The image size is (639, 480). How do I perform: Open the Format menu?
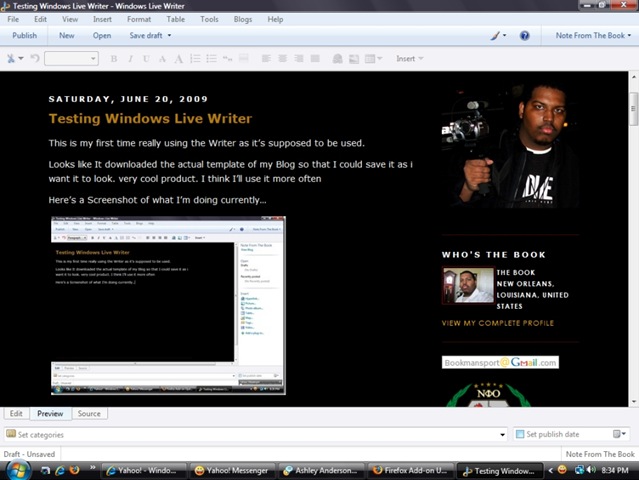[139, 19]
